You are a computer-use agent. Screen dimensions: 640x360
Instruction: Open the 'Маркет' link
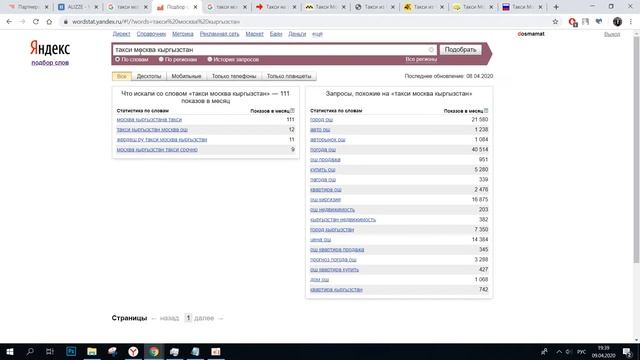[x=254, y=34]
